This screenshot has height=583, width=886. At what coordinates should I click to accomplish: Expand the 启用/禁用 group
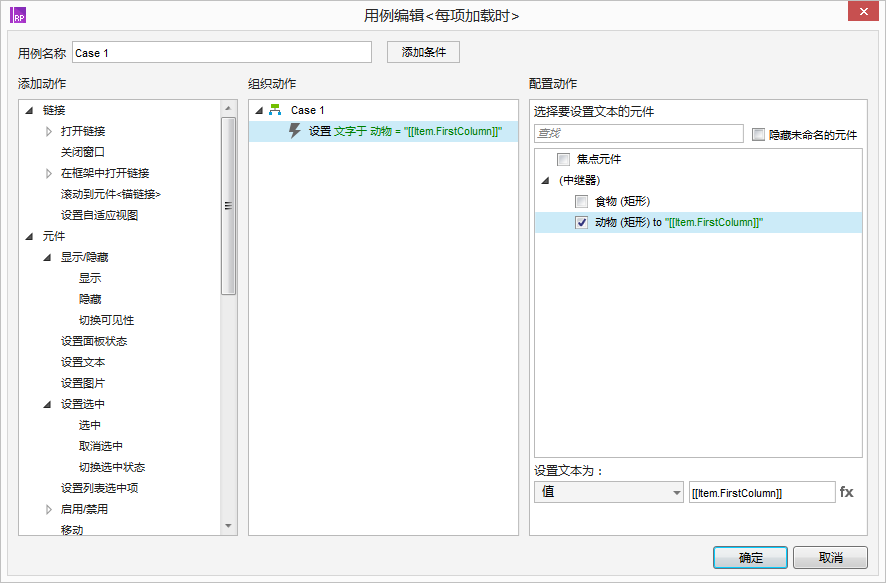(49, 510)
